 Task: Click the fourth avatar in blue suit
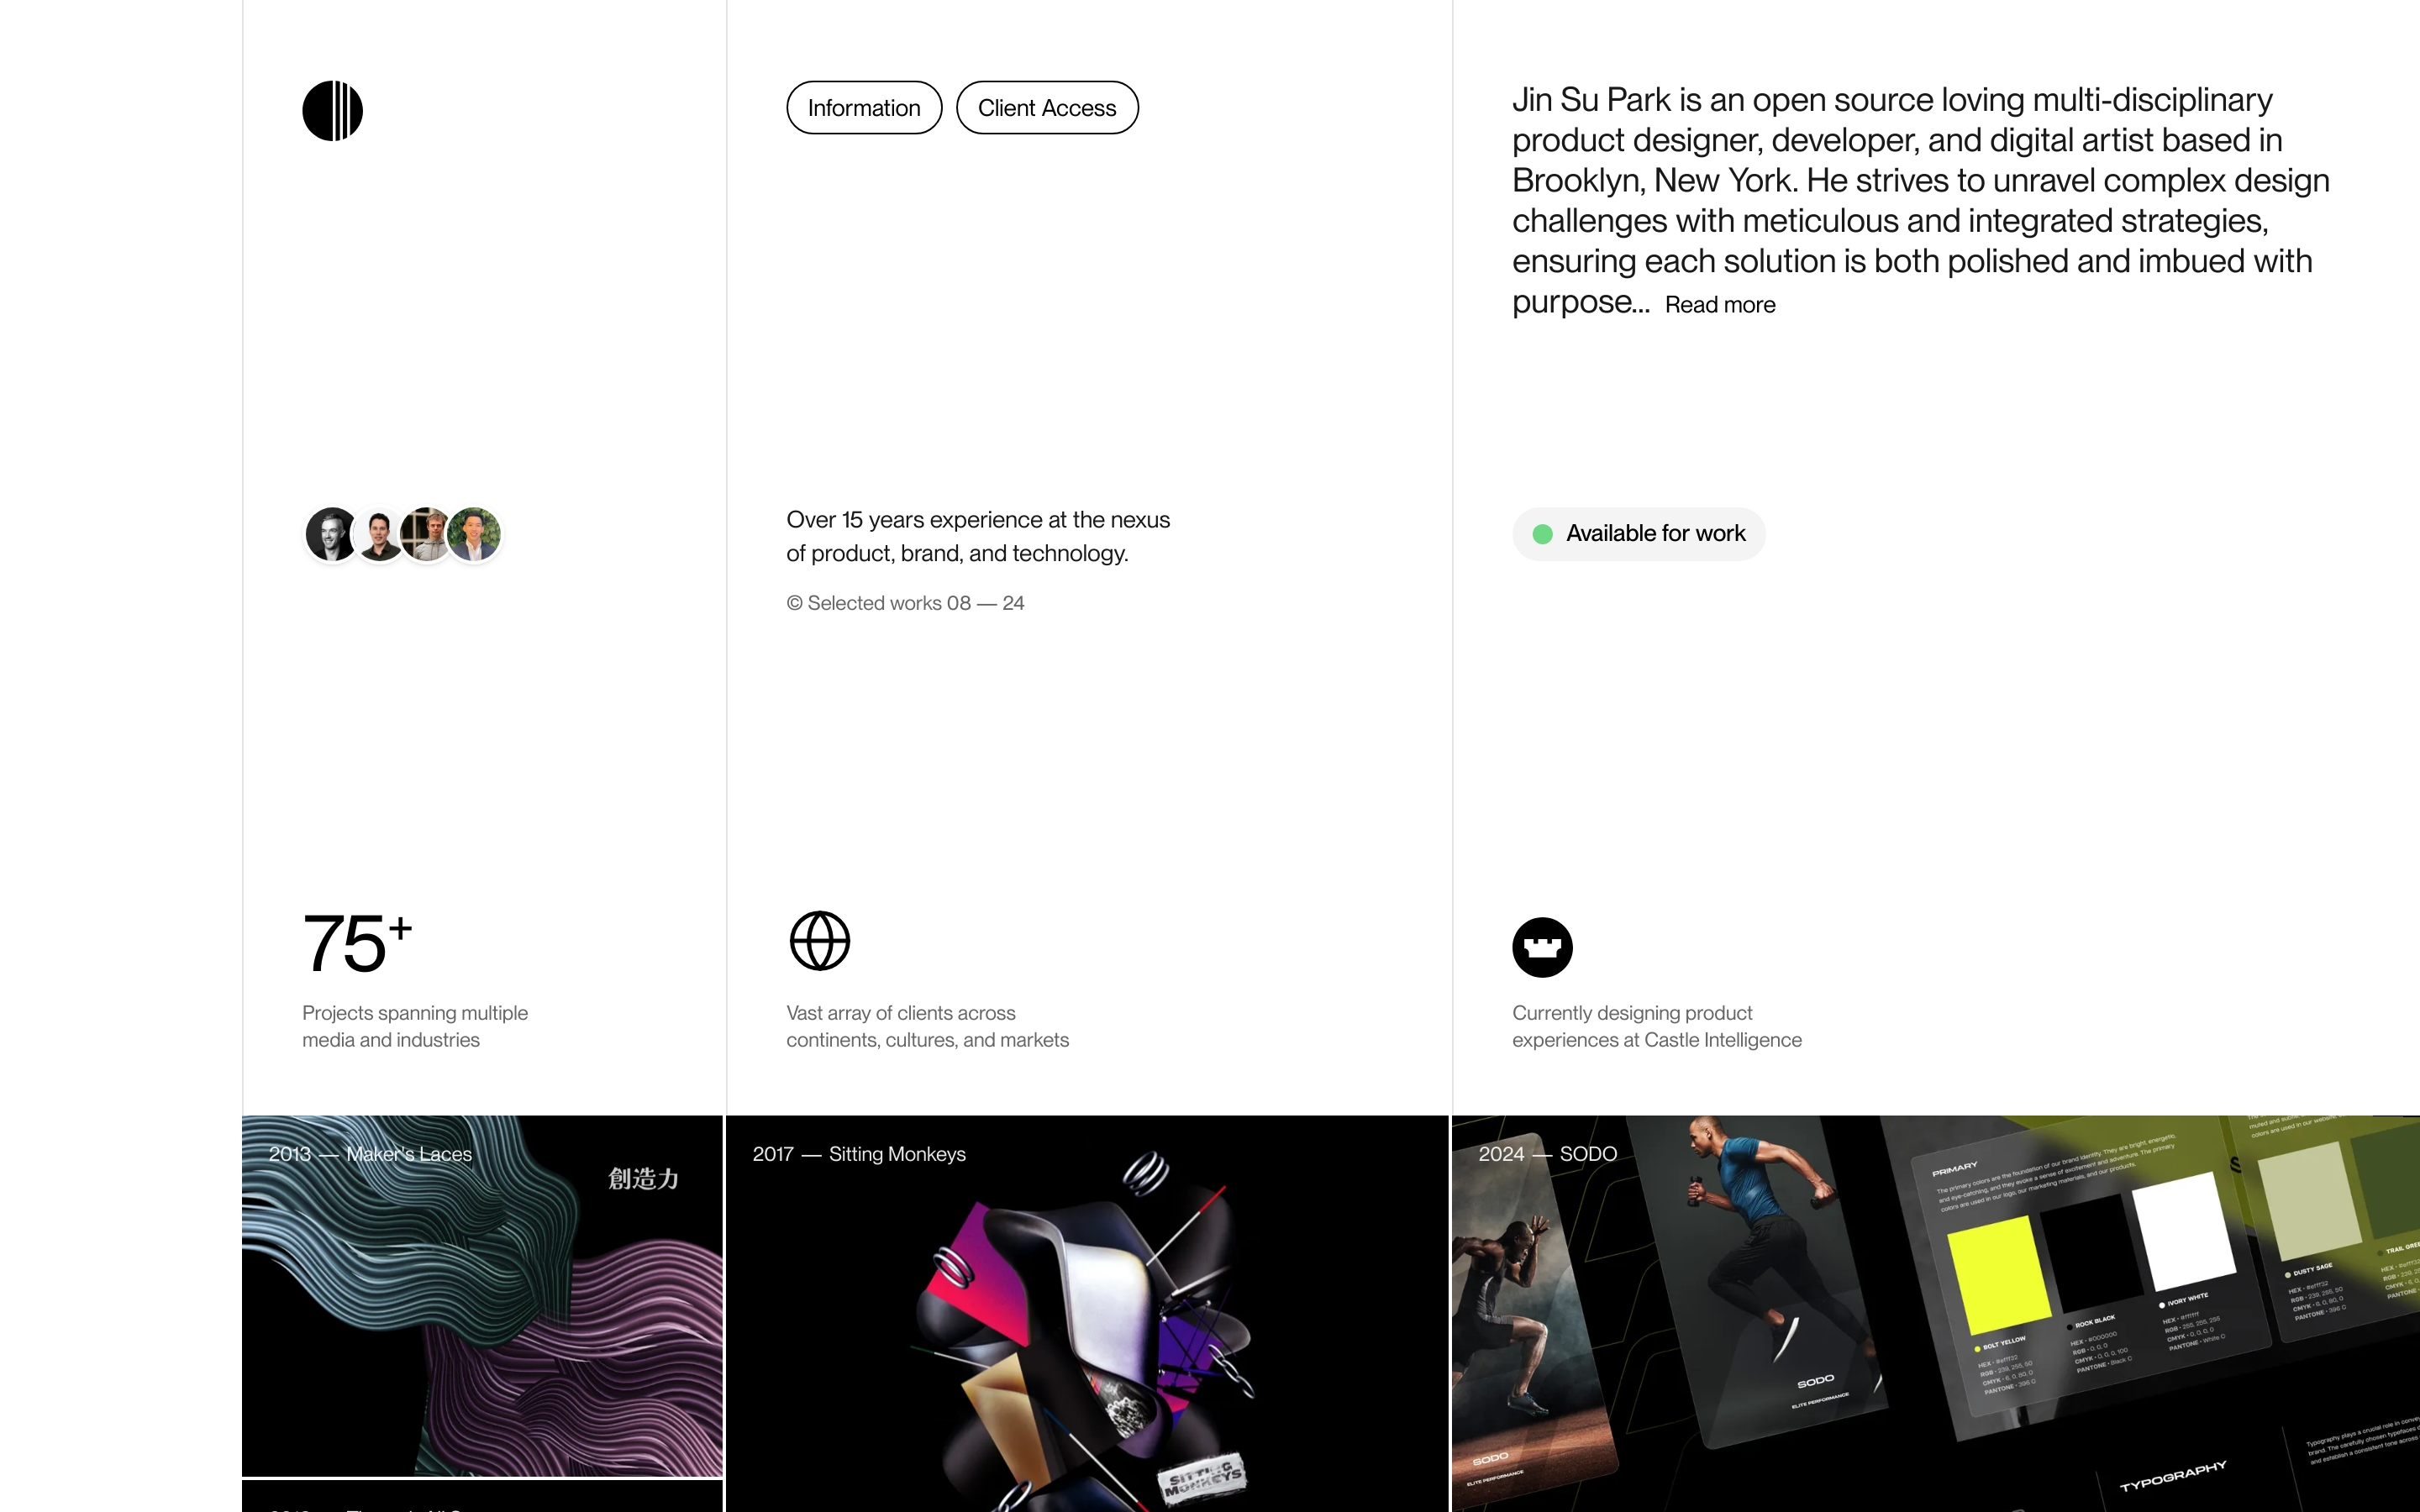pos(474,534)
